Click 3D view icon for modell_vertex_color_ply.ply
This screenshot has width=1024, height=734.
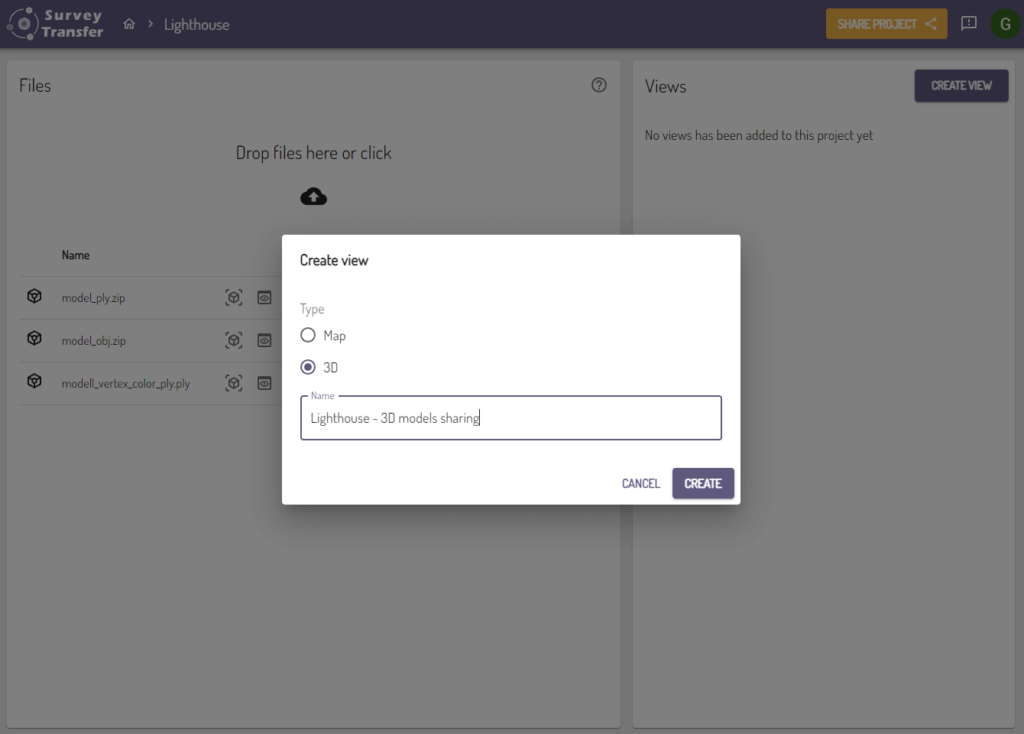[x=233, y=383]
